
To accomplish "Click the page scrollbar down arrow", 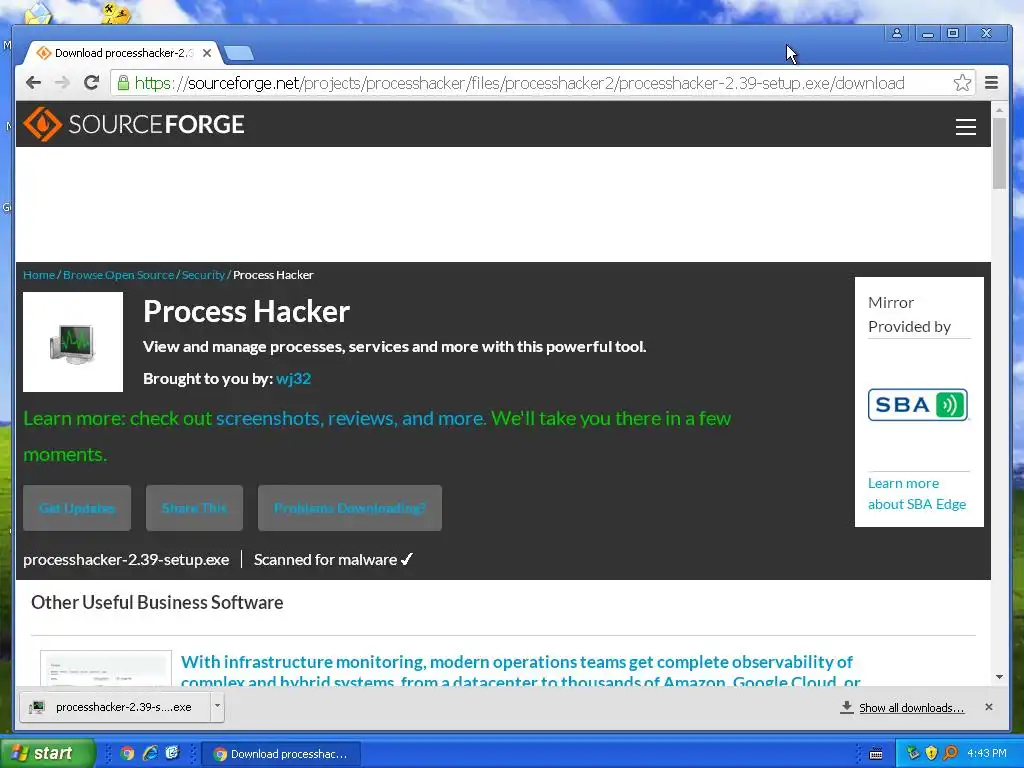I will point(999,677).
